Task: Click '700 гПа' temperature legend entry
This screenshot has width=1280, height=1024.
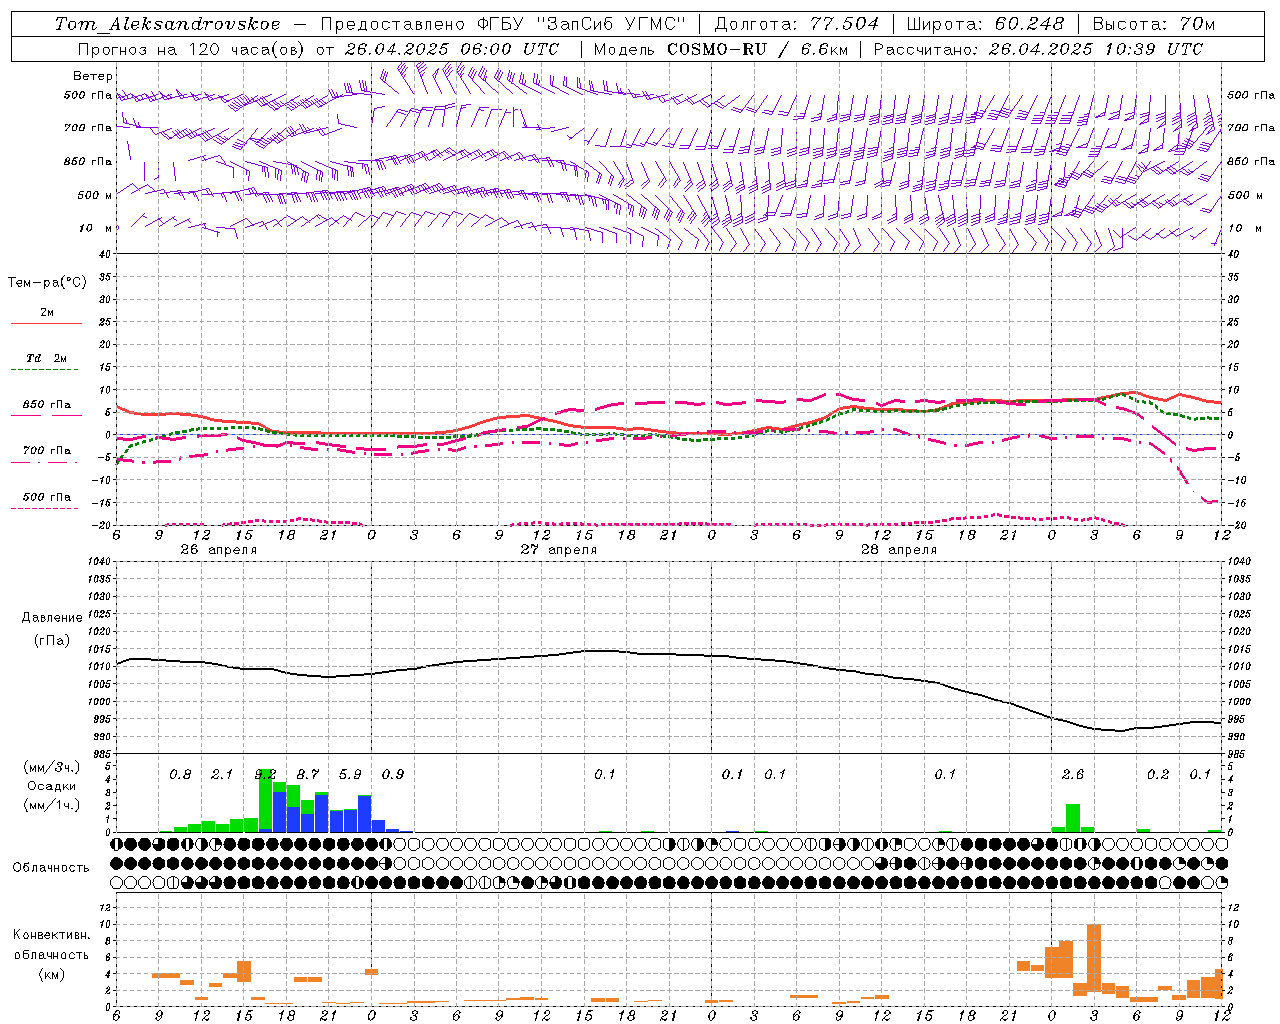Action: tap(47, 451)
